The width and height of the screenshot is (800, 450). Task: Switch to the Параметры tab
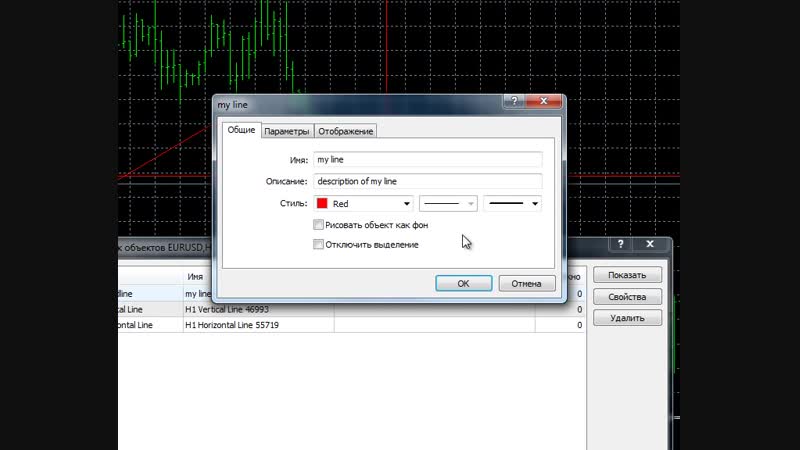(287, 131)
